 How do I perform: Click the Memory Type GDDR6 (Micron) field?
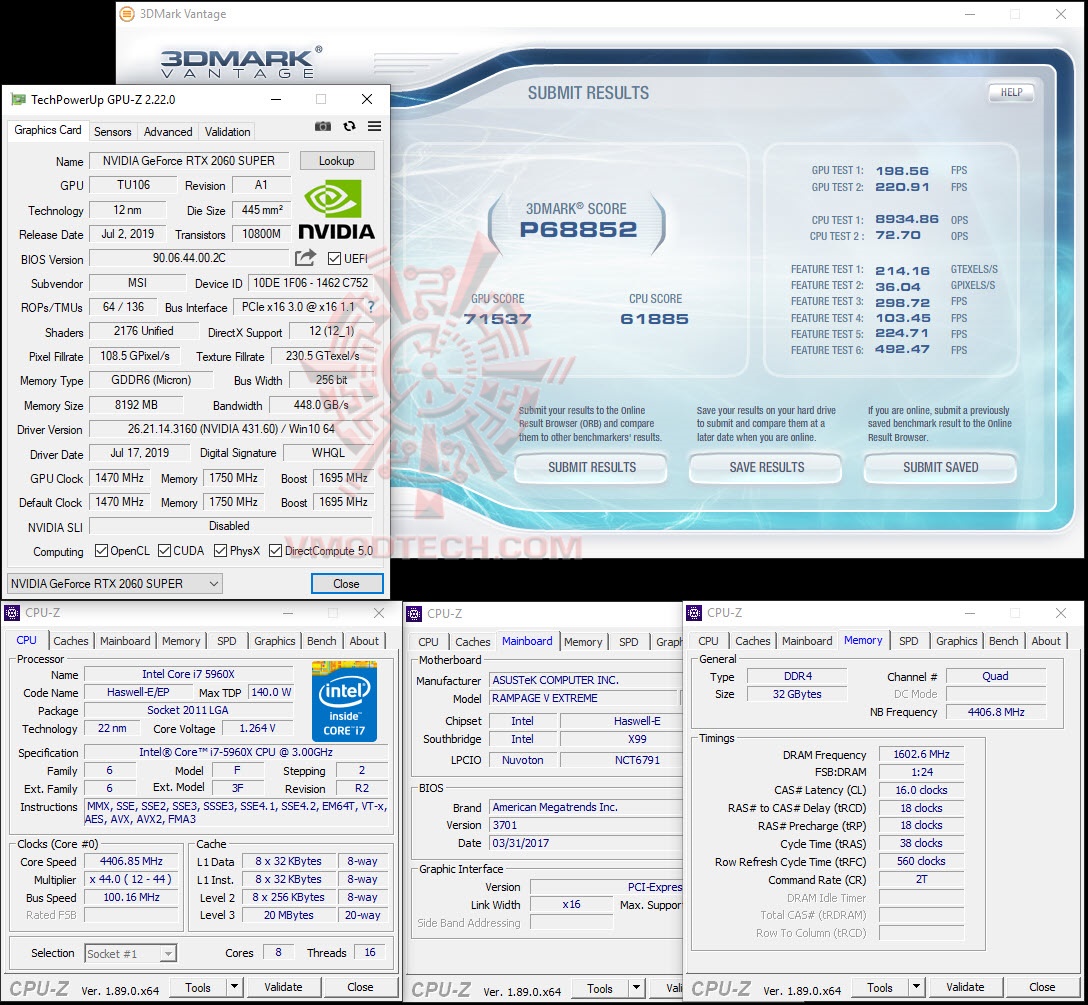[x=151, y=380]
